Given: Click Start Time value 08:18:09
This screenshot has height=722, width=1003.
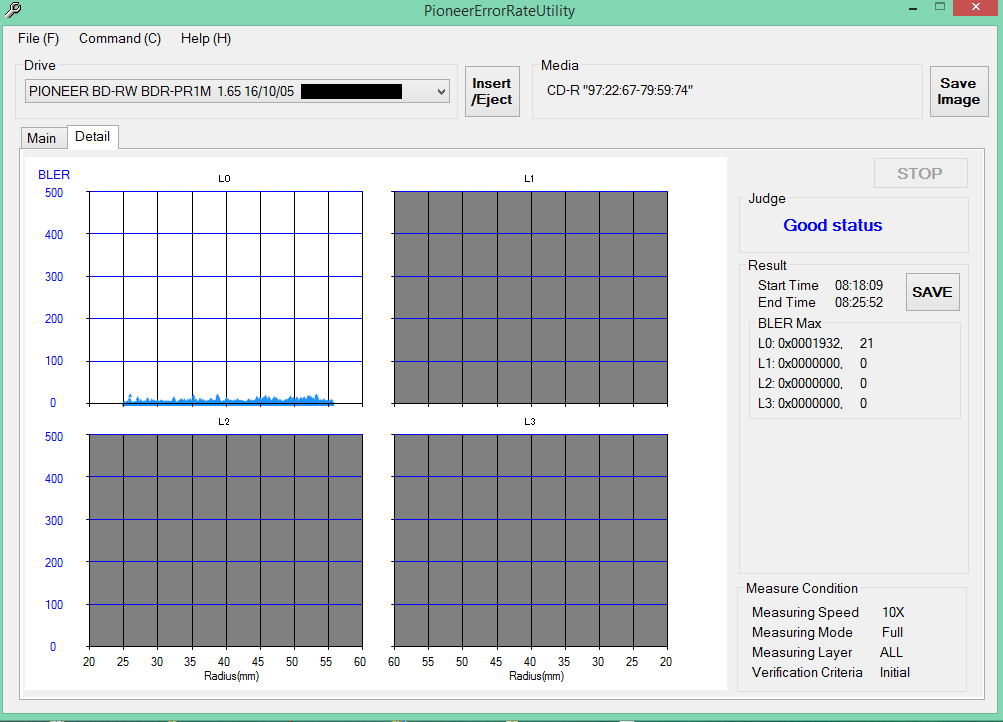Looking at the screenshot, I should click(x=859, y=285).
